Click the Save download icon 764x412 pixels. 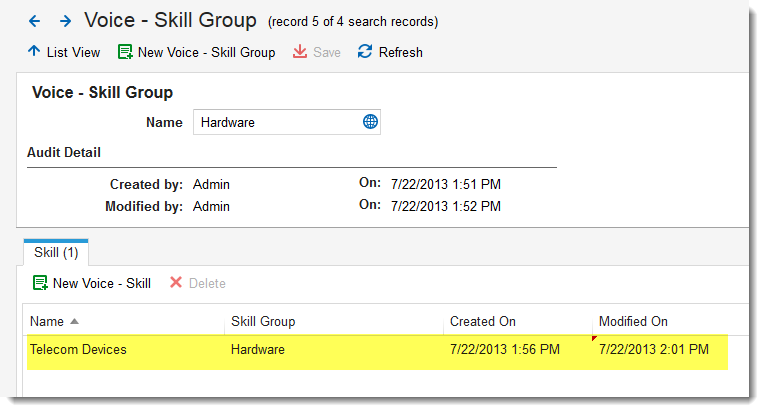[x=300, y=52]
